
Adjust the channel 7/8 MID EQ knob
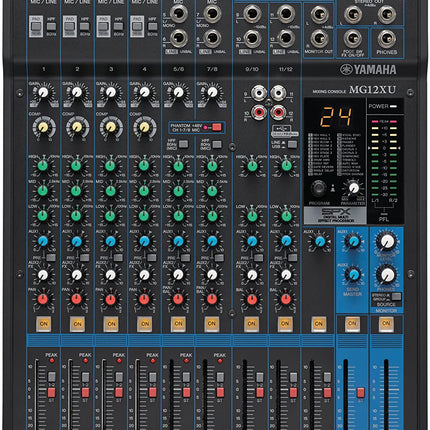[212, 191]
